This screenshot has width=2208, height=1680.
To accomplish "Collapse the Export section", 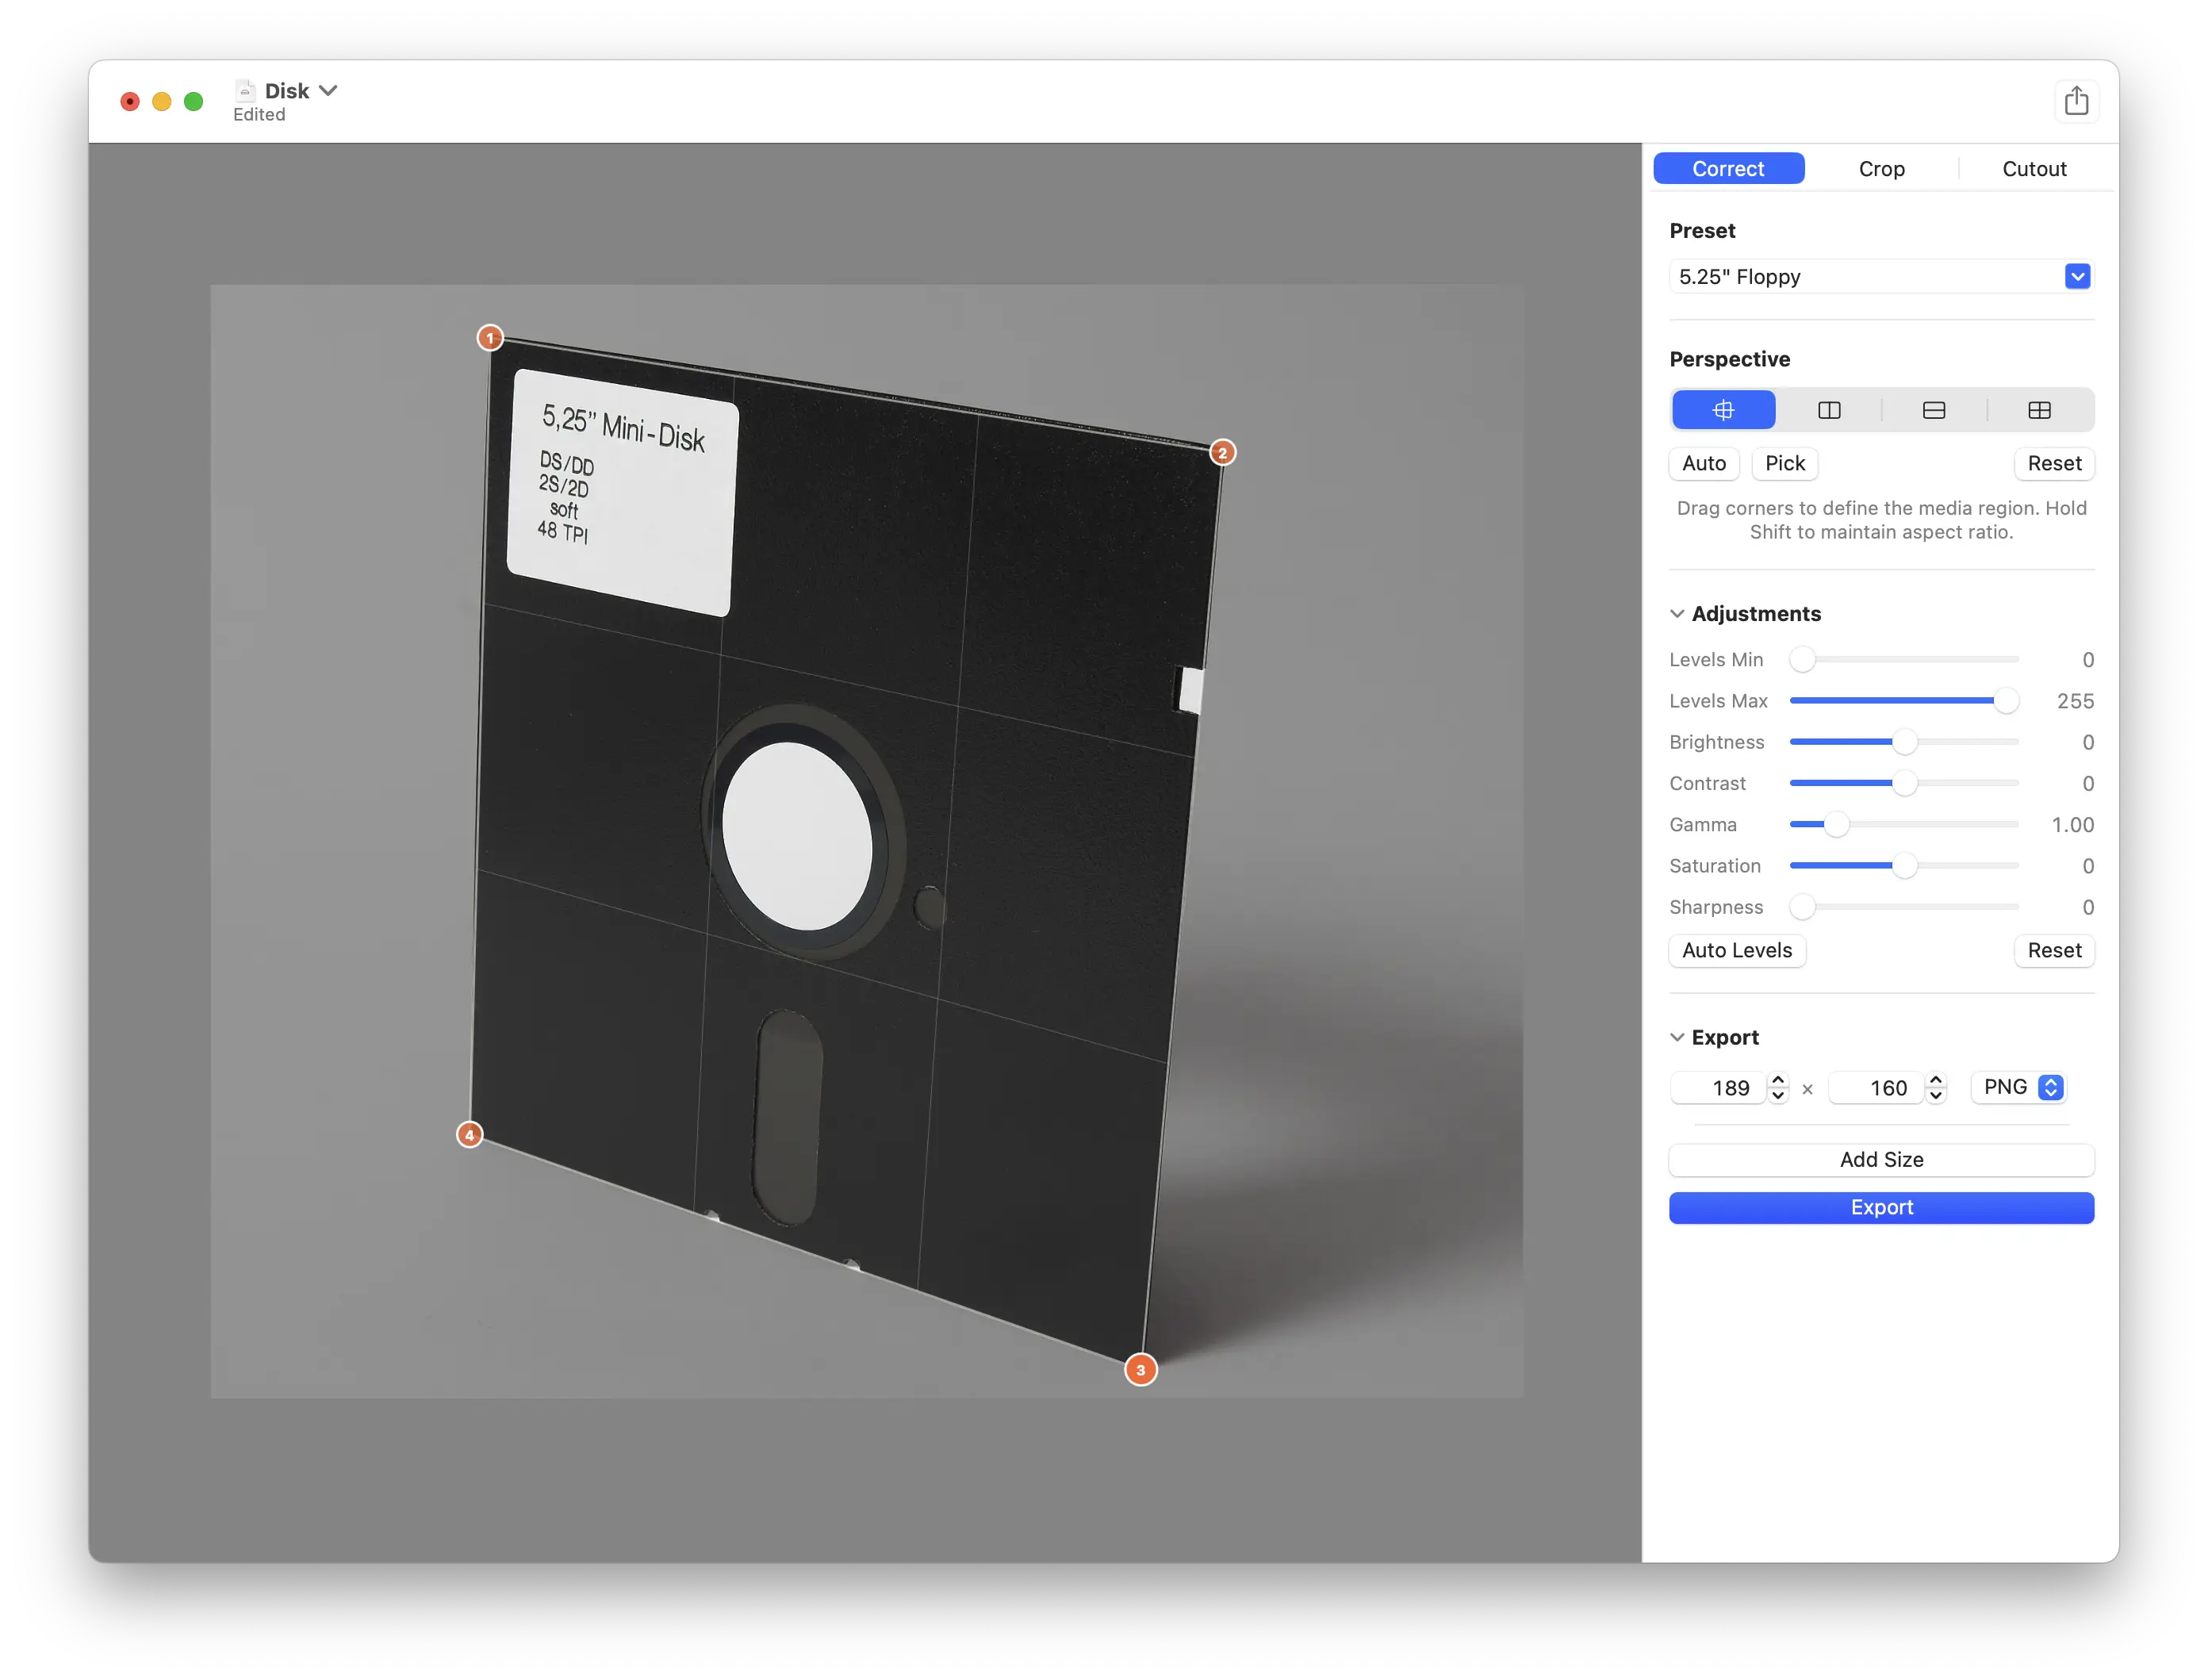I will 1677,1037.
